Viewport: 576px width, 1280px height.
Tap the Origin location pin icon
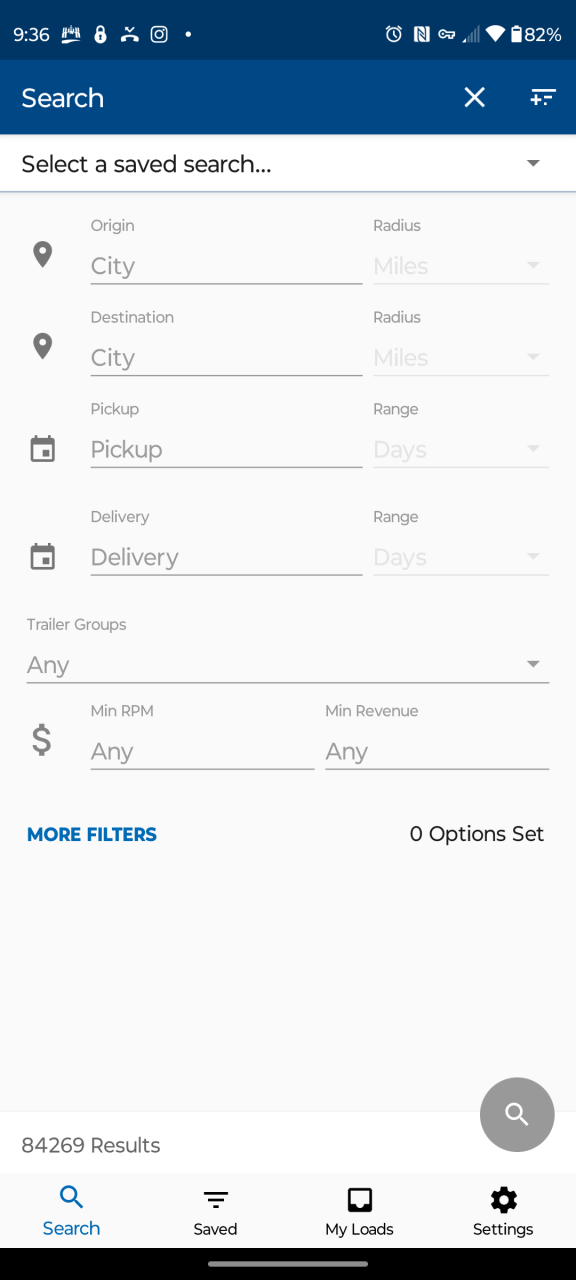coord(42,254)
